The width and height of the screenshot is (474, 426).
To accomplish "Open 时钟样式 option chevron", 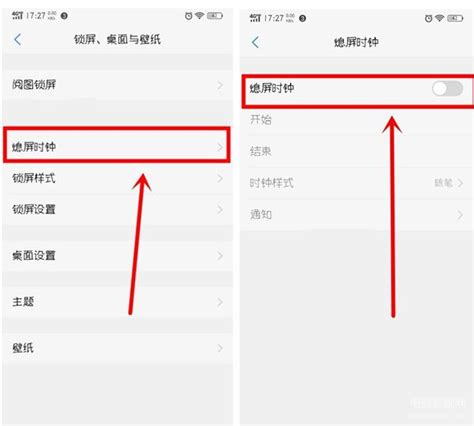I will coord(460,183).
